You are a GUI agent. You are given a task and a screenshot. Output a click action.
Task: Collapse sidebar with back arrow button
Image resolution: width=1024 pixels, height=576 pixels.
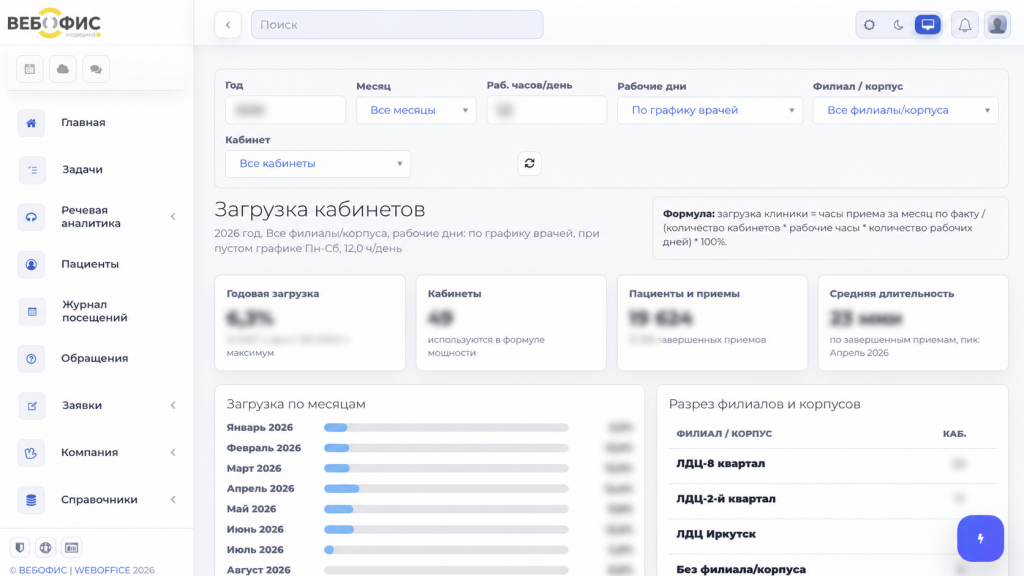point(228,25)
